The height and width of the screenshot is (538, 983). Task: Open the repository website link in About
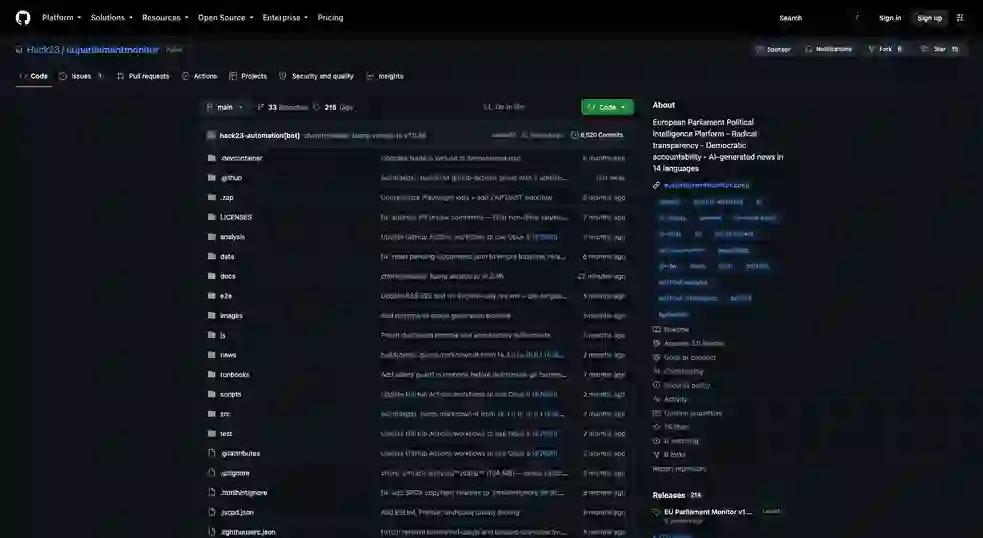[707, 185]
